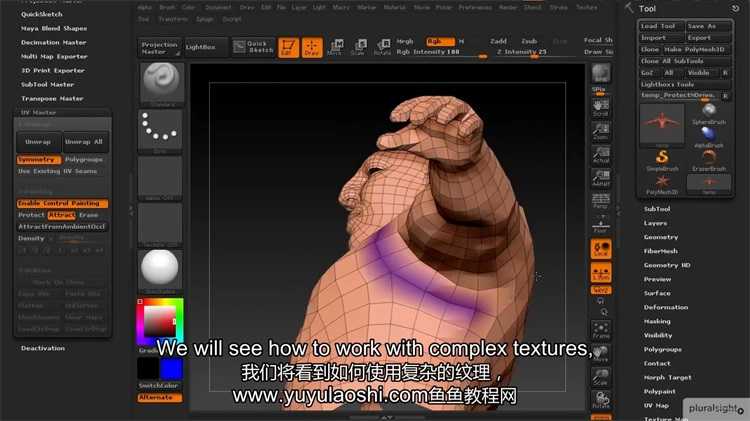
Task: Expand the Deformation section
Action: click(x=666, y=307)
